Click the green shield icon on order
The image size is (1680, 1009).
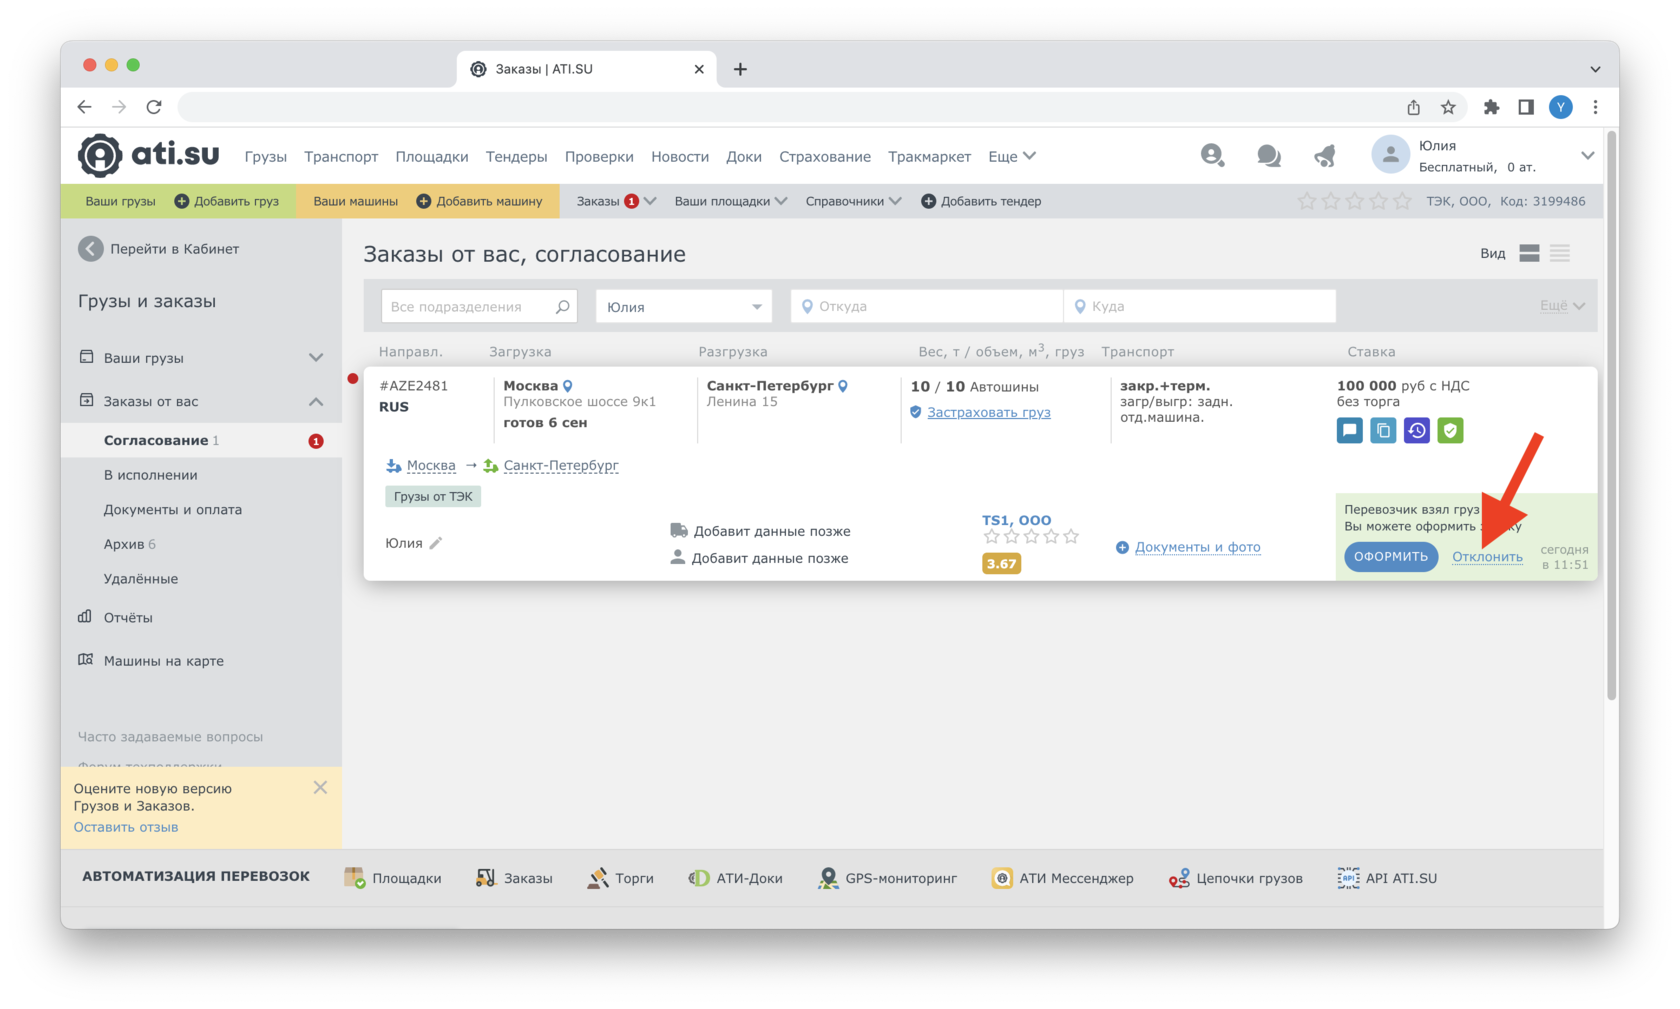coord(1451,431)
